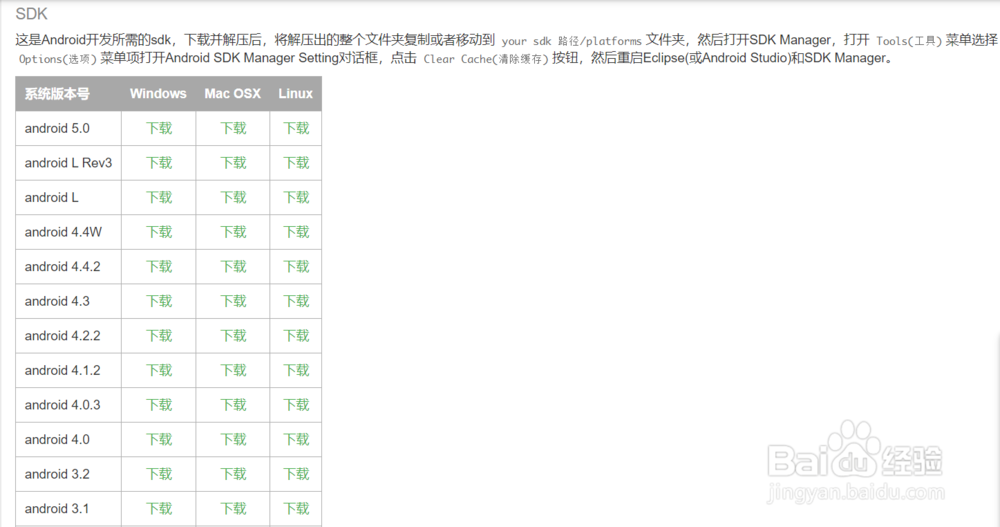Download android 5.0 SDK for Mac OSX

click(x=233, y=128)
